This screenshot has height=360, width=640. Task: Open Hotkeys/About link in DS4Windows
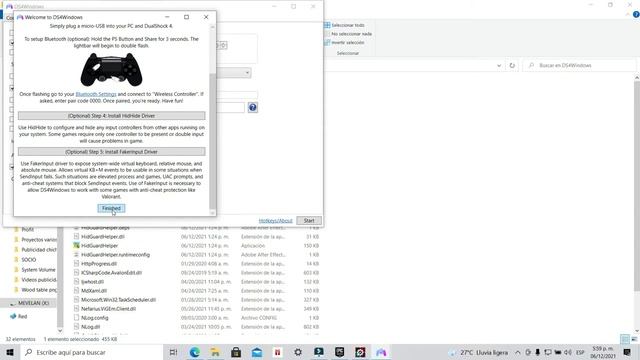[x=276, y=221]
